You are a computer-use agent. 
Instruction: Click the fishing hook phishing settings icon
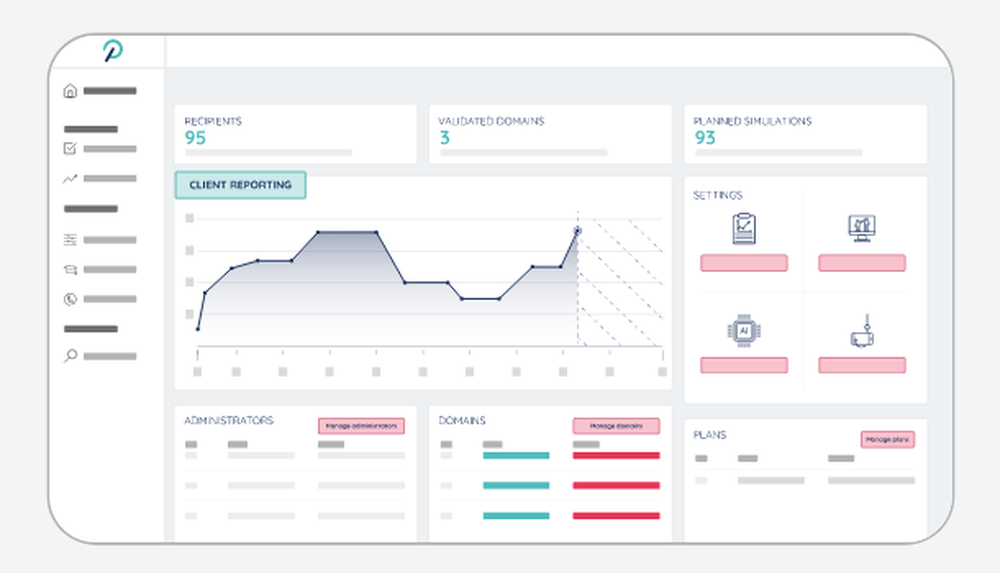pyautogui.click(x=862, y=331)
